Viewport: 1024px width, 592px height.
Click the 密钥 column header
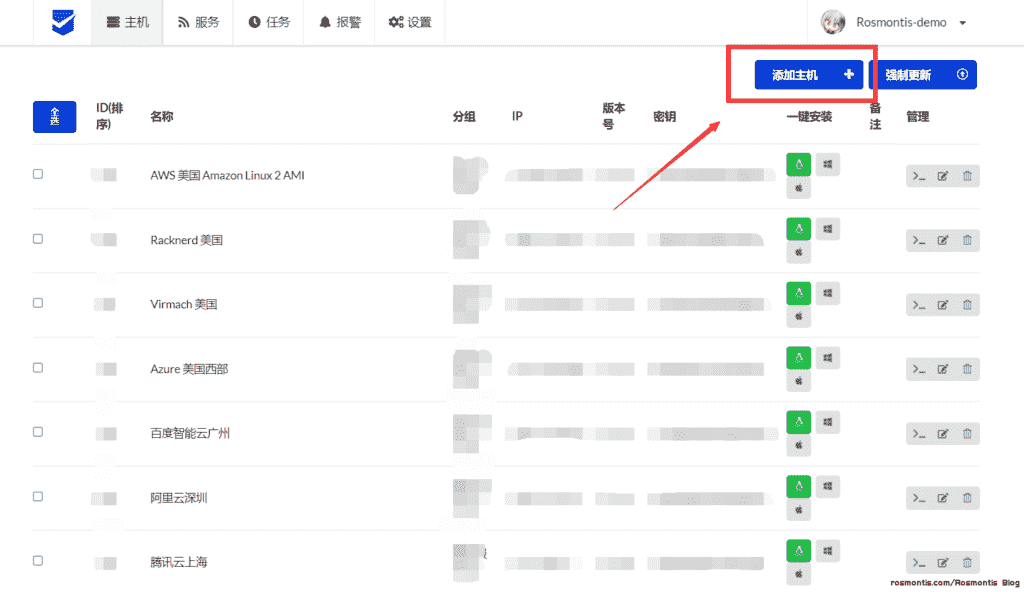pyautogui.click(x=664, y=116)
